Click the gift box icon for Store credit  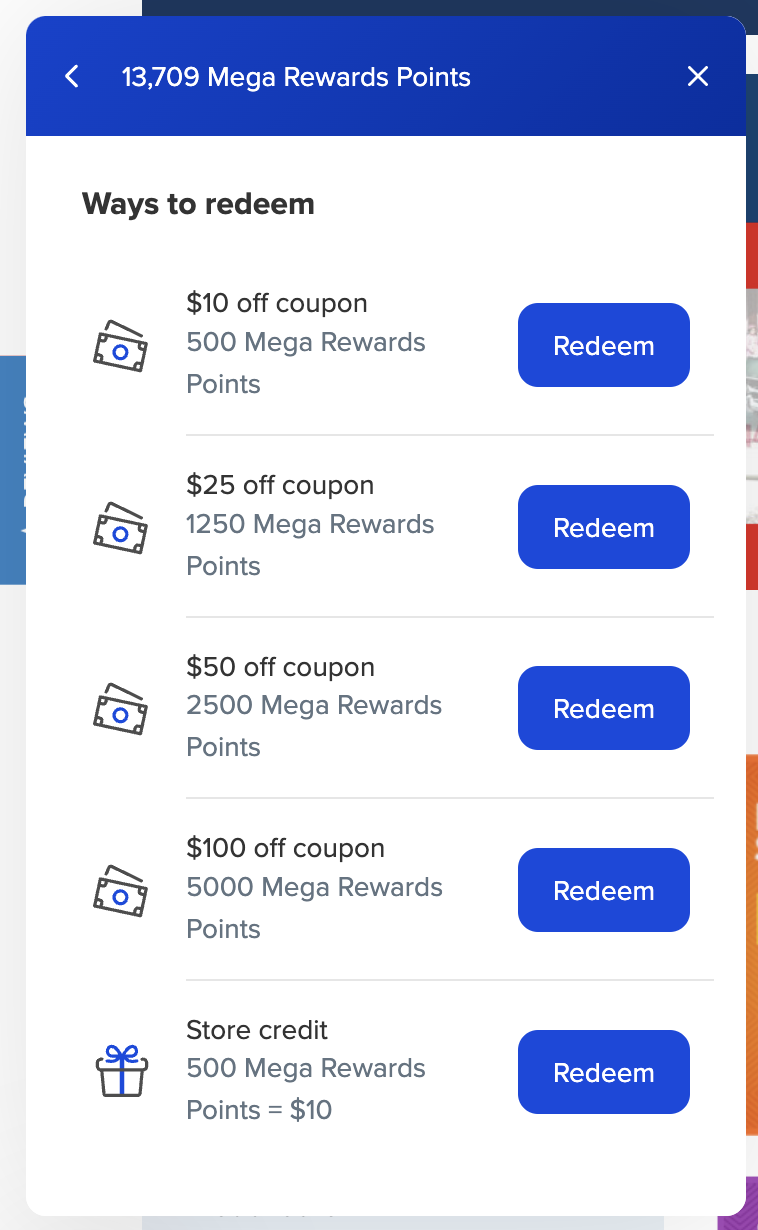(121, 1071)
